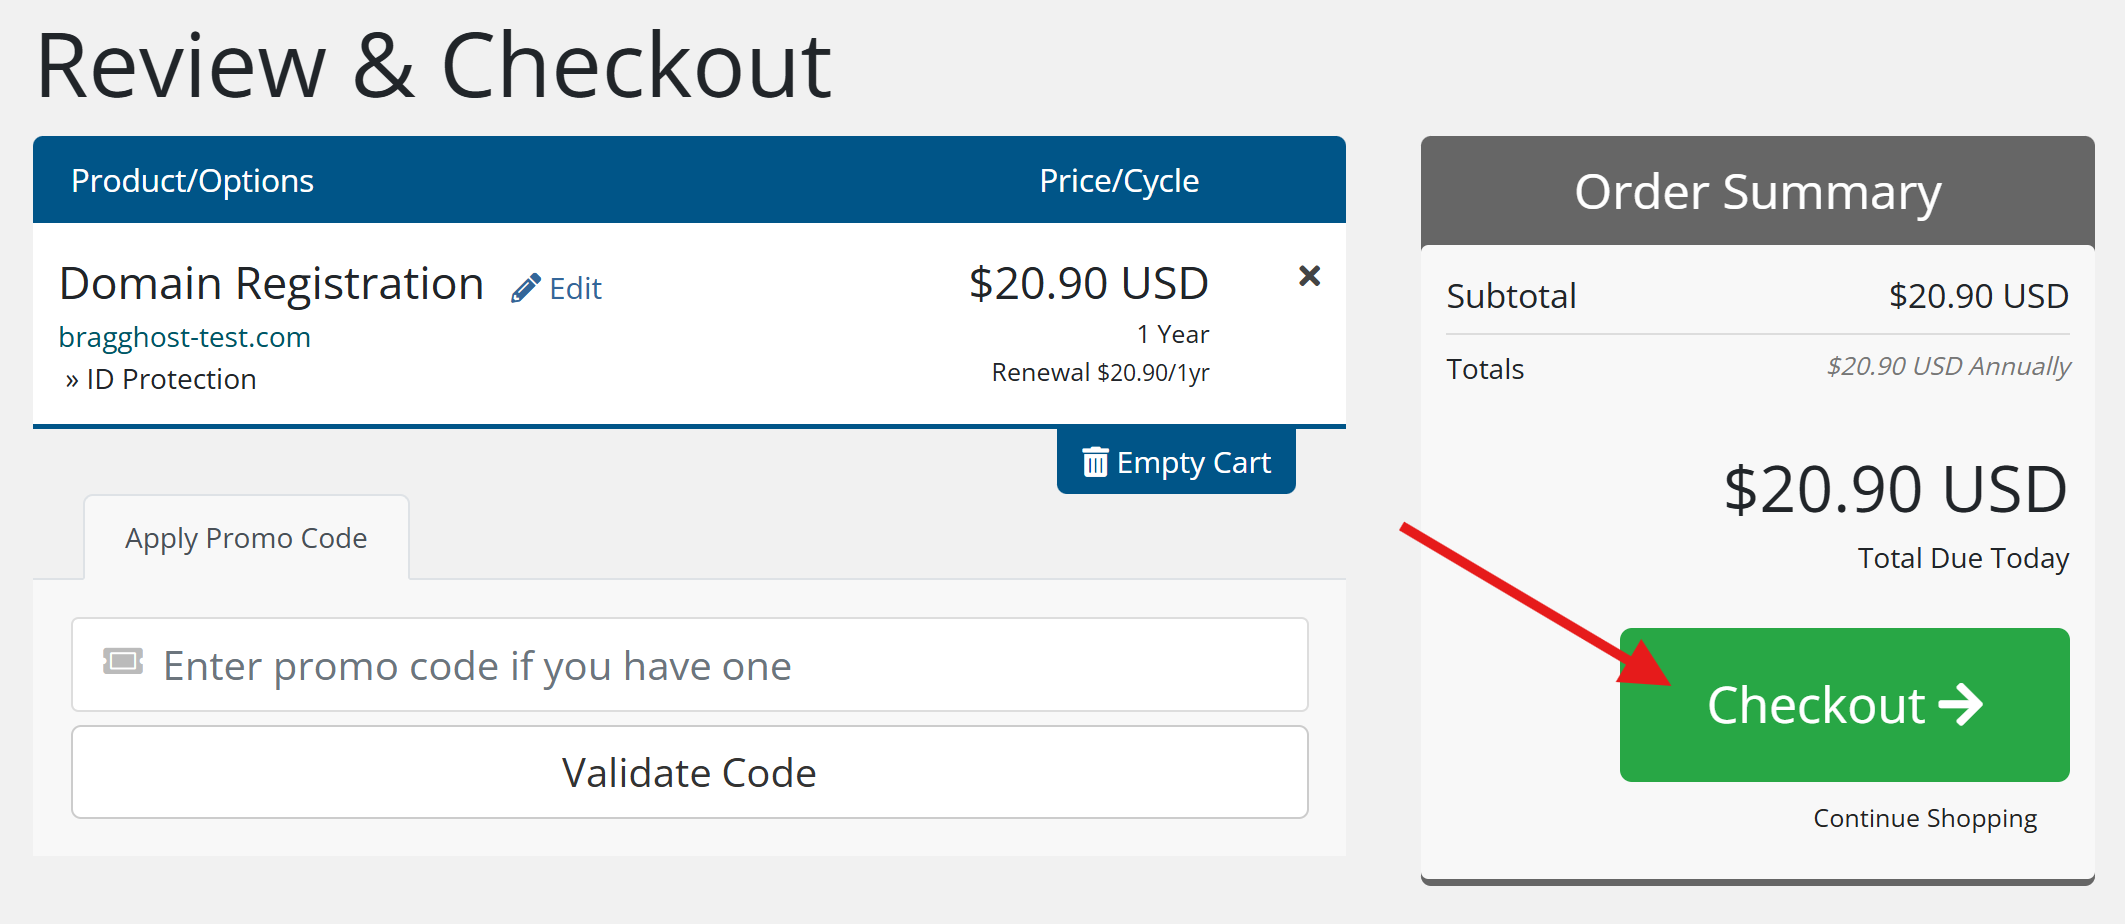This screenshot has width=2125, height=924.
Task: Click the green Checkout button text
Action: point(1815,705)
